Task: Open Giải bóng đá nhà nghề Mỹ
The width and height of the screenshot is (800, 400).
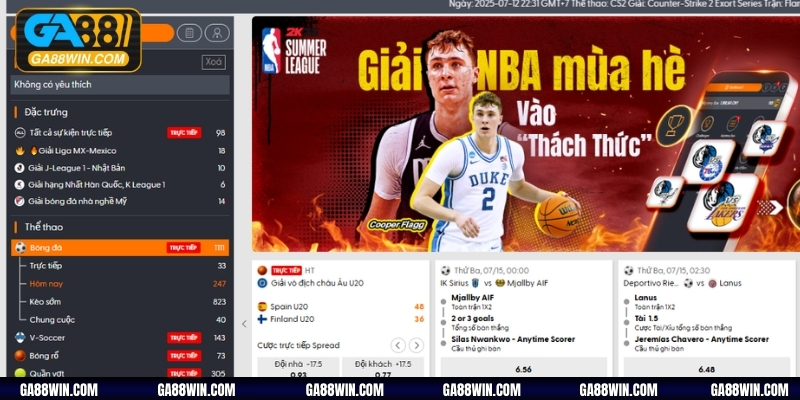Action: 120,202
